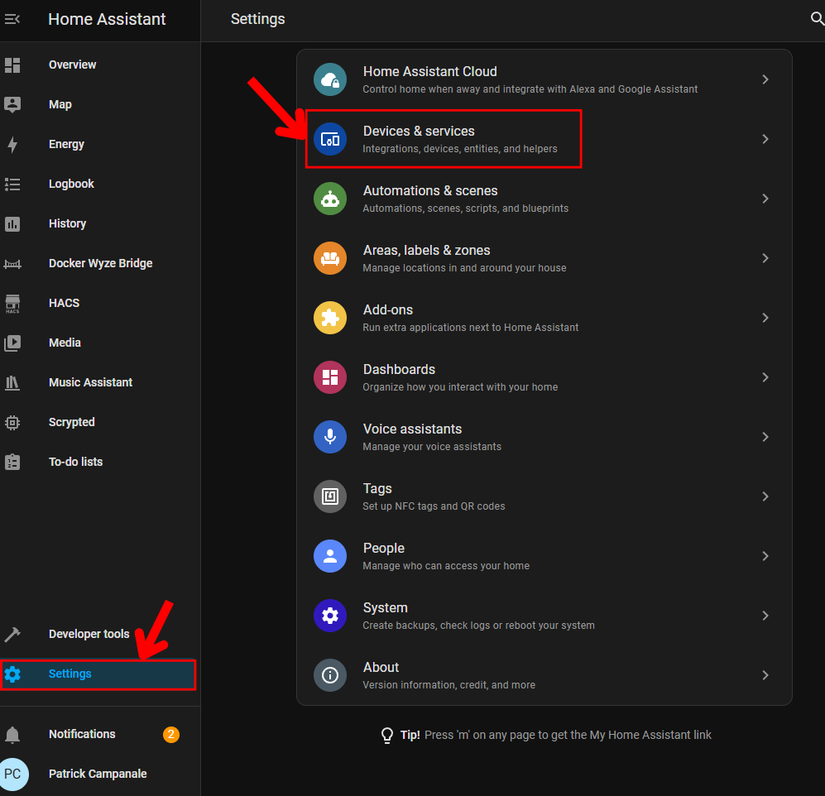Click the Automations & scenes robot icon
This screenshot has height=796, width=825.
(330, 198)
